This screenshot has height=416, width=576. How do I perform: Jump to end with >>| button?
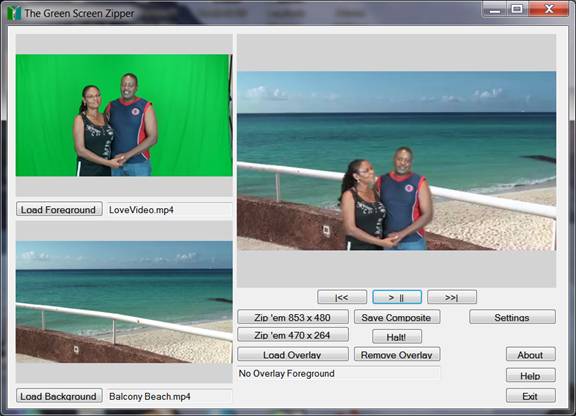[x=452, y=297]
